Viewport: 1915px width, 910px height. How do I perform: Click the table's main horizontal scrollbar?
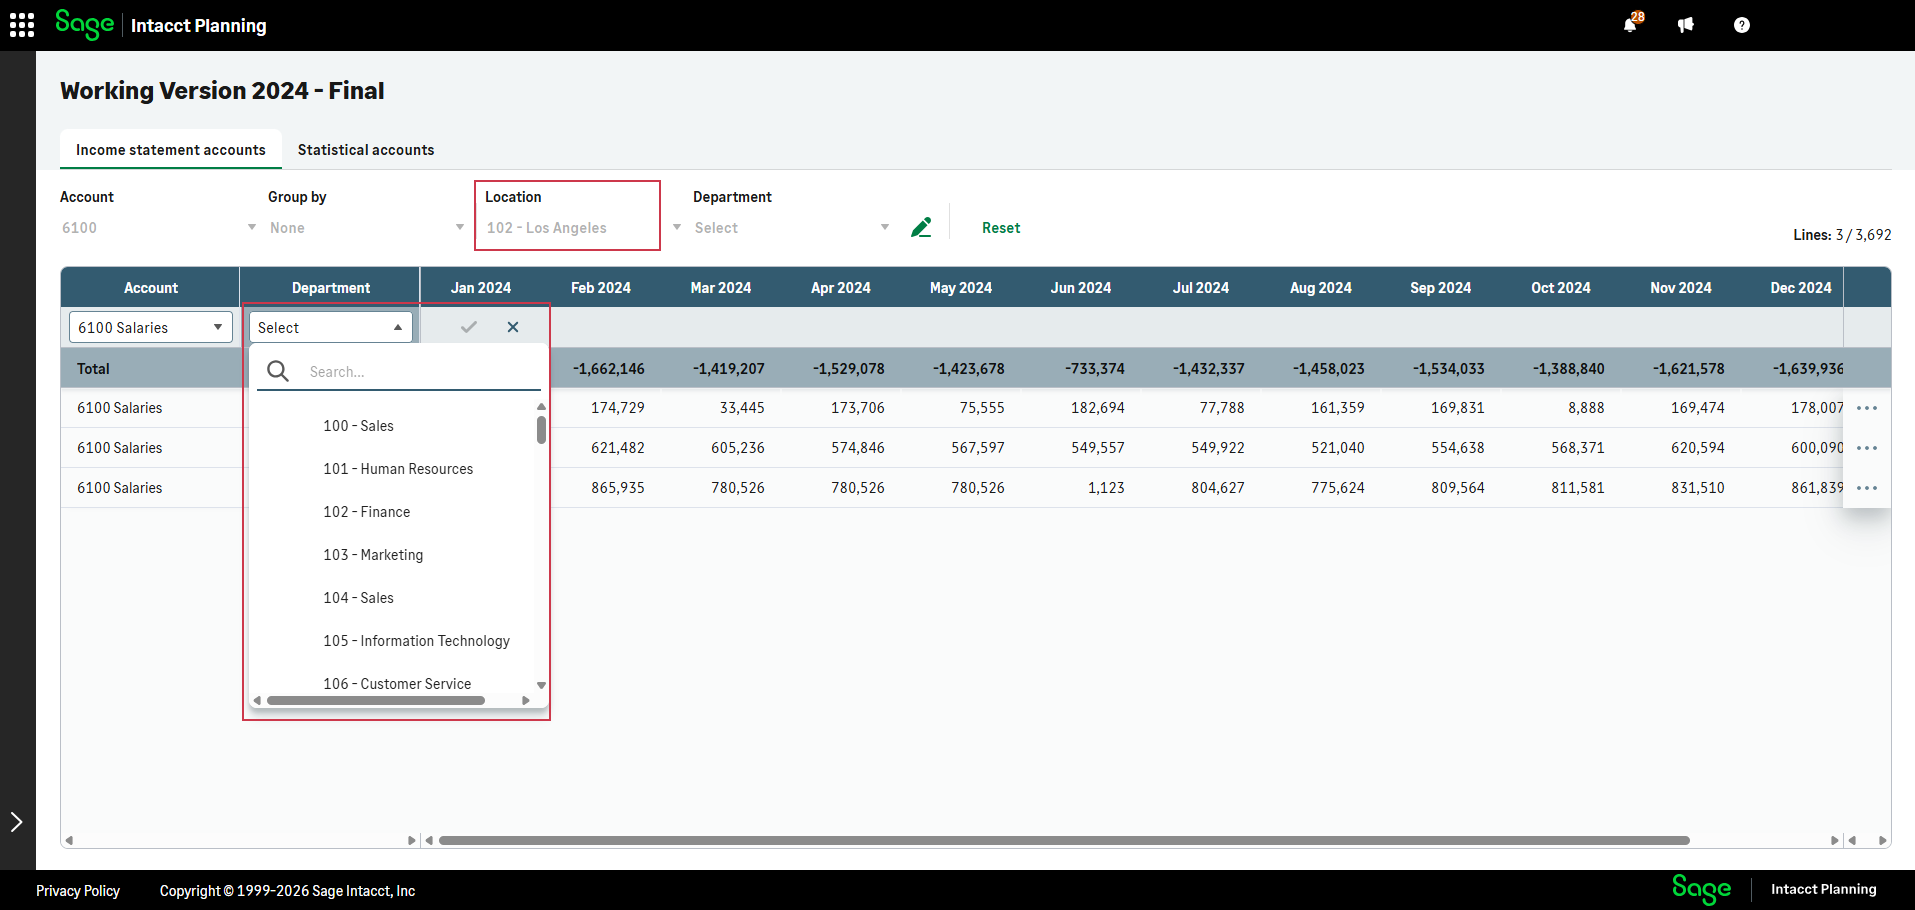1064,841
